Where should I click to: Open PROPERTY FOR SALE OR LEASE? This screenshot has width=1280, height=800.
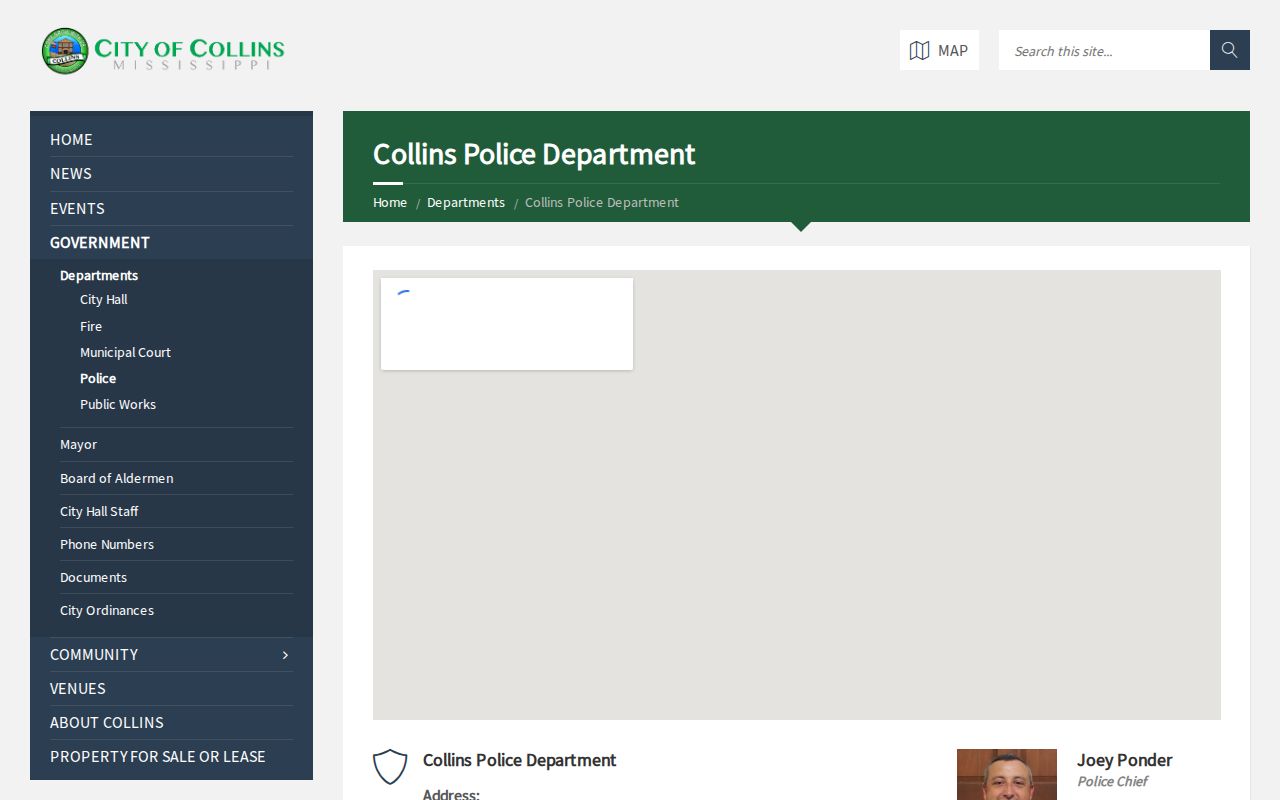pyautogui.click(x=158, y=757)
